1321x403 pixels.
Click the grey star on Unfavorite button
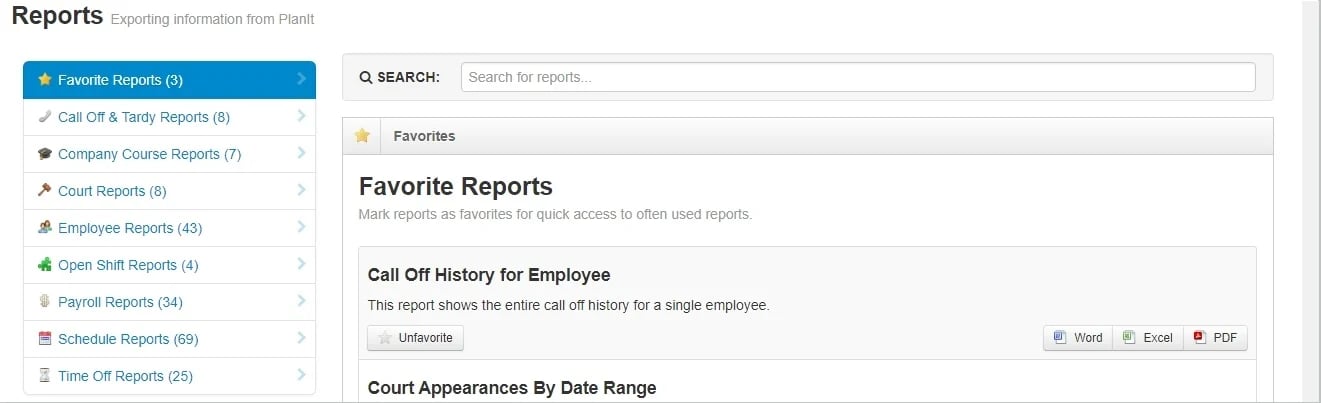pyautogui.click(x=385, y=338)
